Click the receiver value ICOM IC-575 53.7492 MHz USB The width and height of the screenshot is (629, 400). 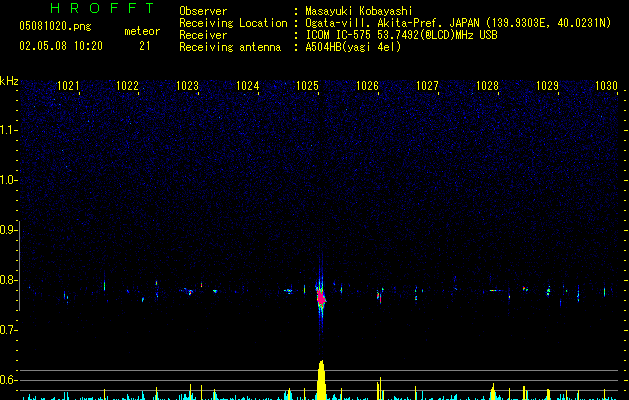[x=401, y=35]
